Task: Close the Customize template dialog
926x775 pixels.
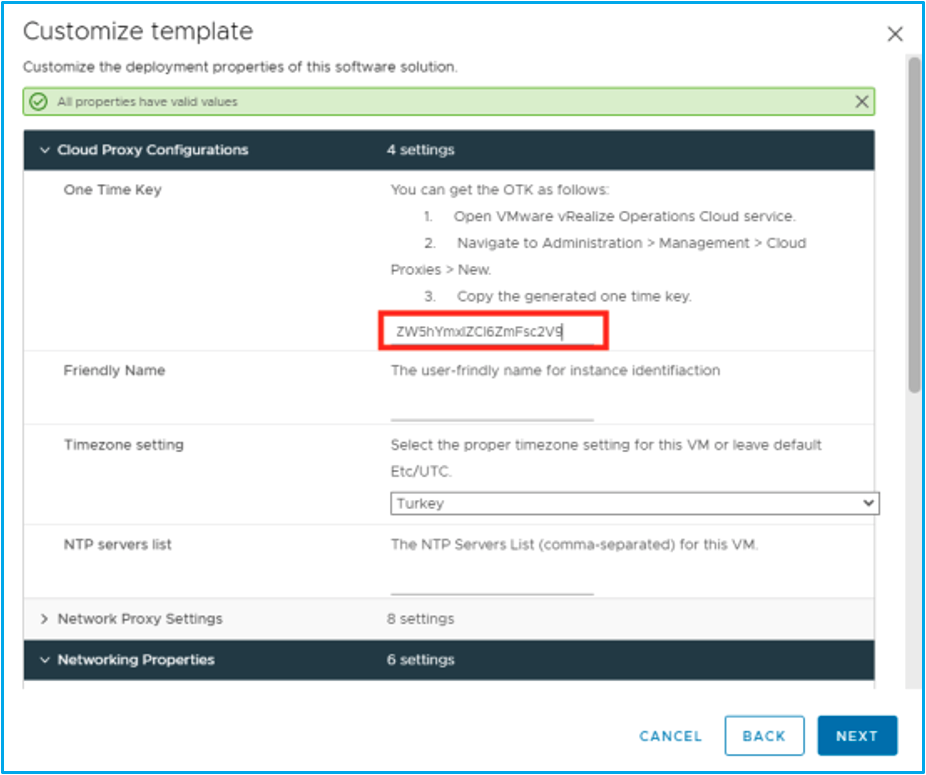Action: click(895, 34)
